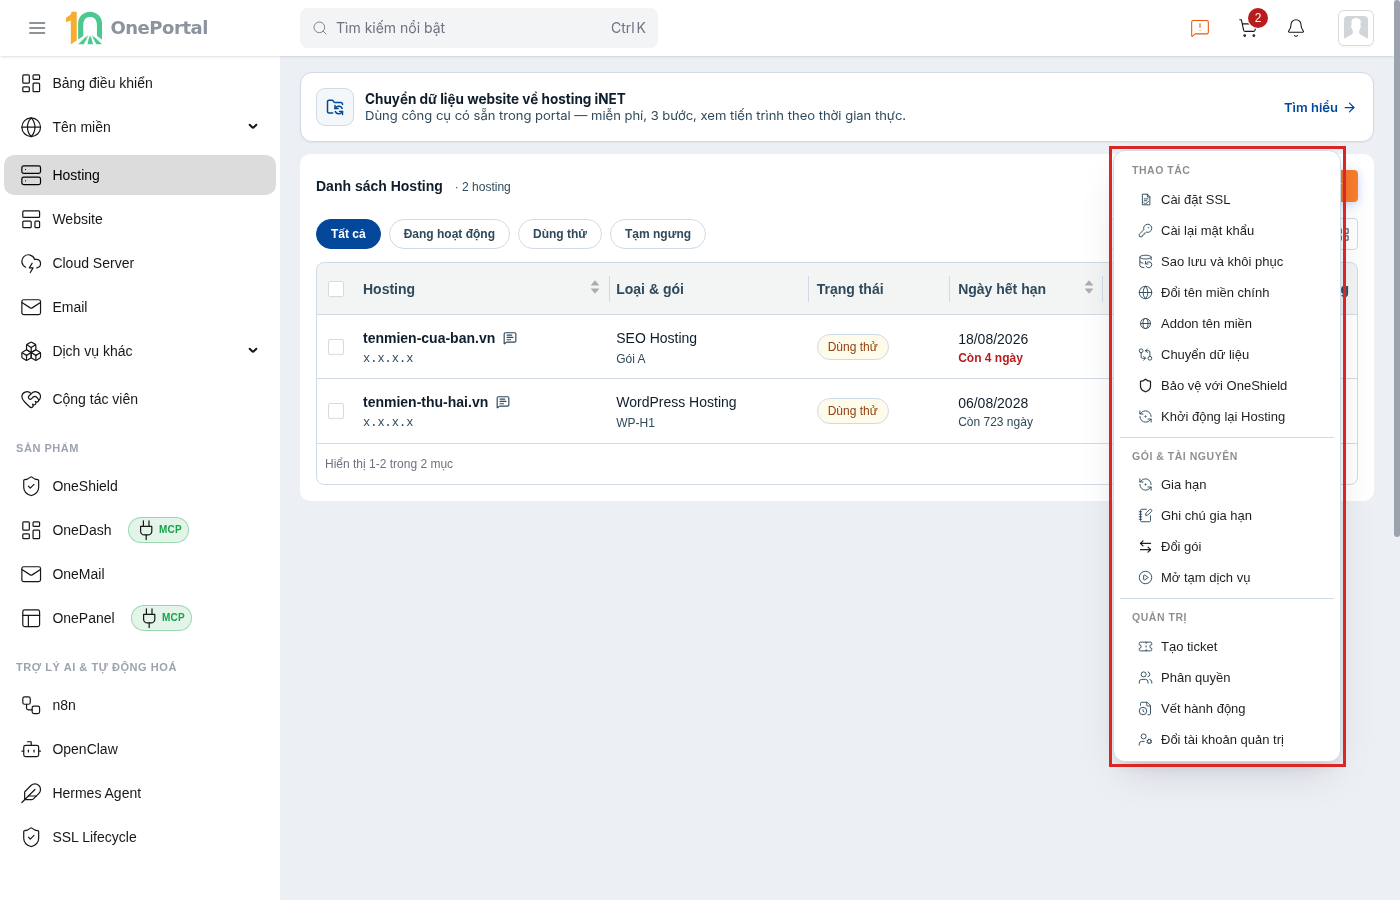
Task: Select Bảo vệ với OneShield
Action: point(1227,386)
